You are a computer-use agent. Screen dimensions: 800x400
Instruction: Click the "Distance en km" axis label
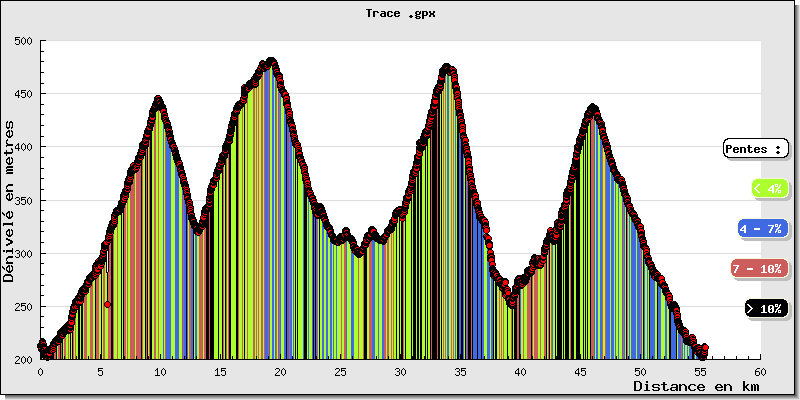pyautogui.click(x=694, y=386)
